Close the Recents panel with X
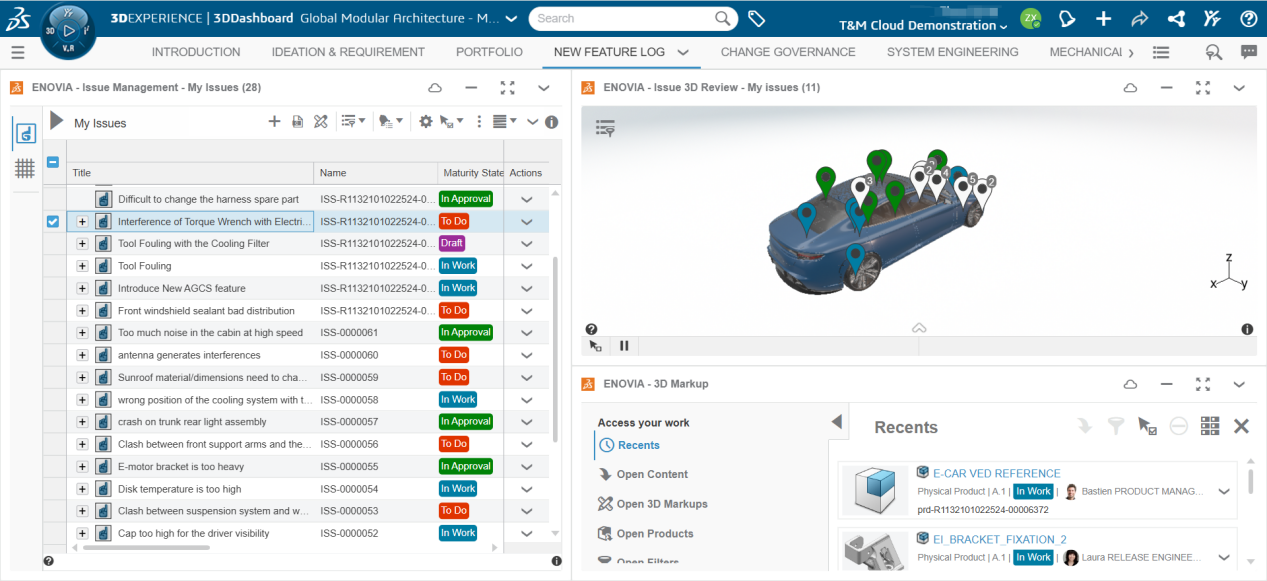 tap(1241, 426)
